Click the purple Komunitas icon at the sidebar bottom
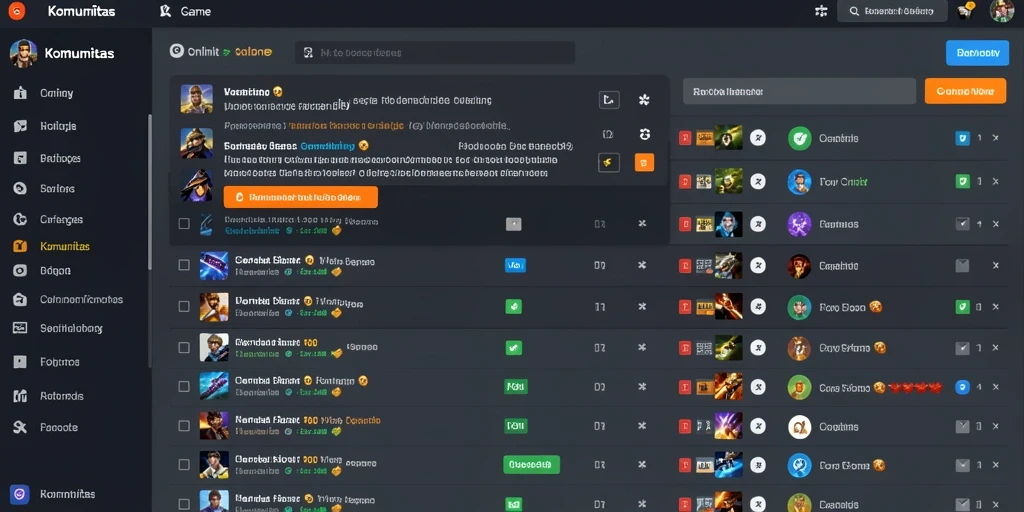Viewport: 1024px width, 512px height. tap(20, 494)
